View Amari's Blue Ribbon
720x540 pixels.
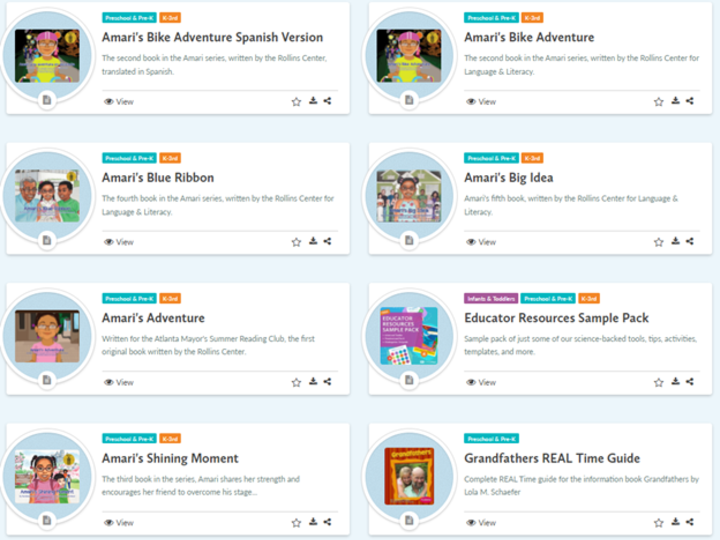pos(119,242)
